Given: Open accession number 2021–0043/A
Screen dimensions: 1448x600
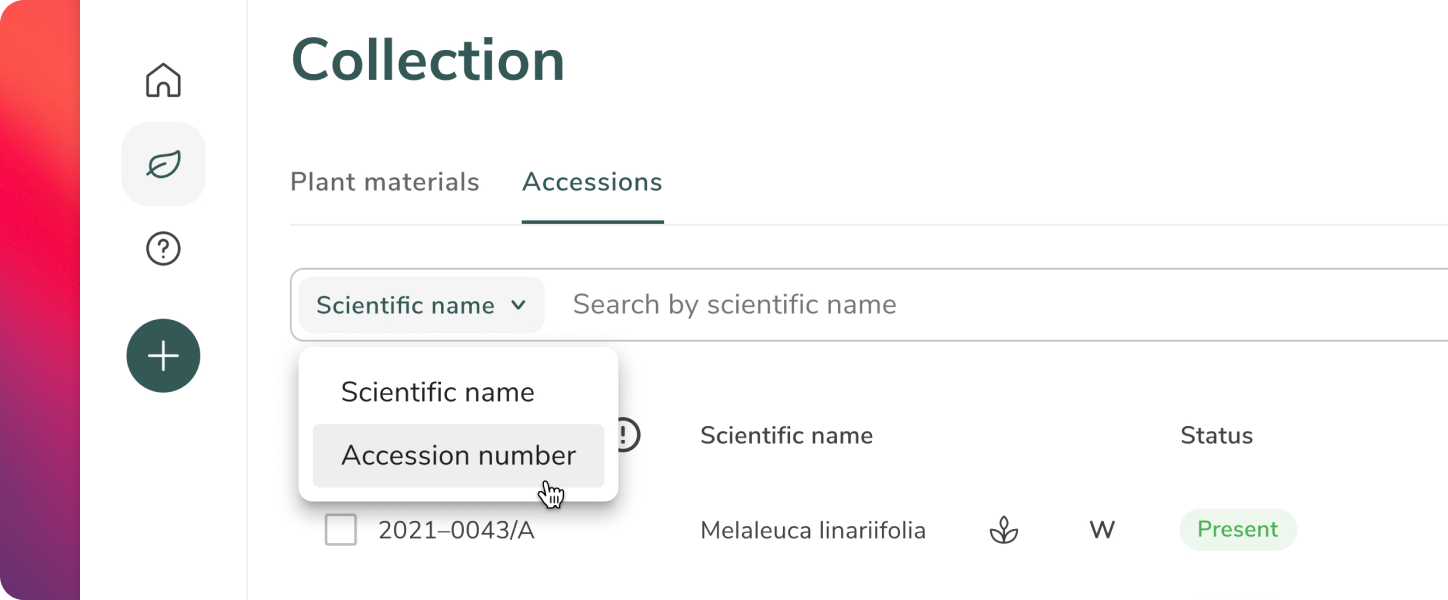Looking at the screenshot, I should click(456, 530).
